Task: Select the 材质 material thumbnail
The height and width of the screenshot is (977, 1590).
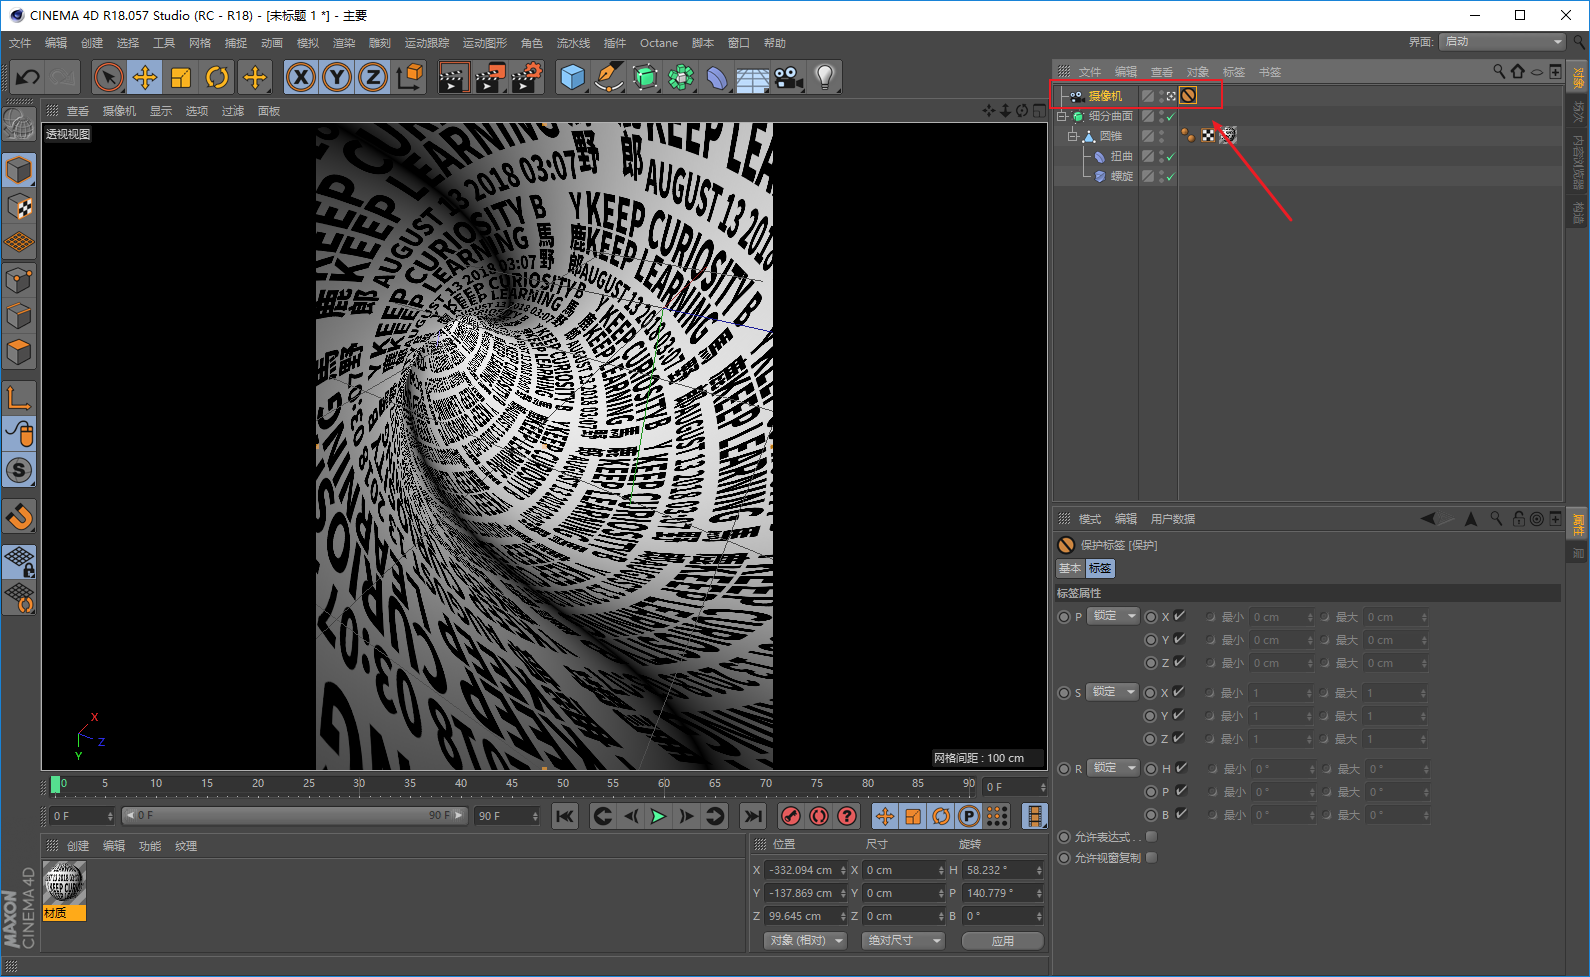Action: click(64, 890)
